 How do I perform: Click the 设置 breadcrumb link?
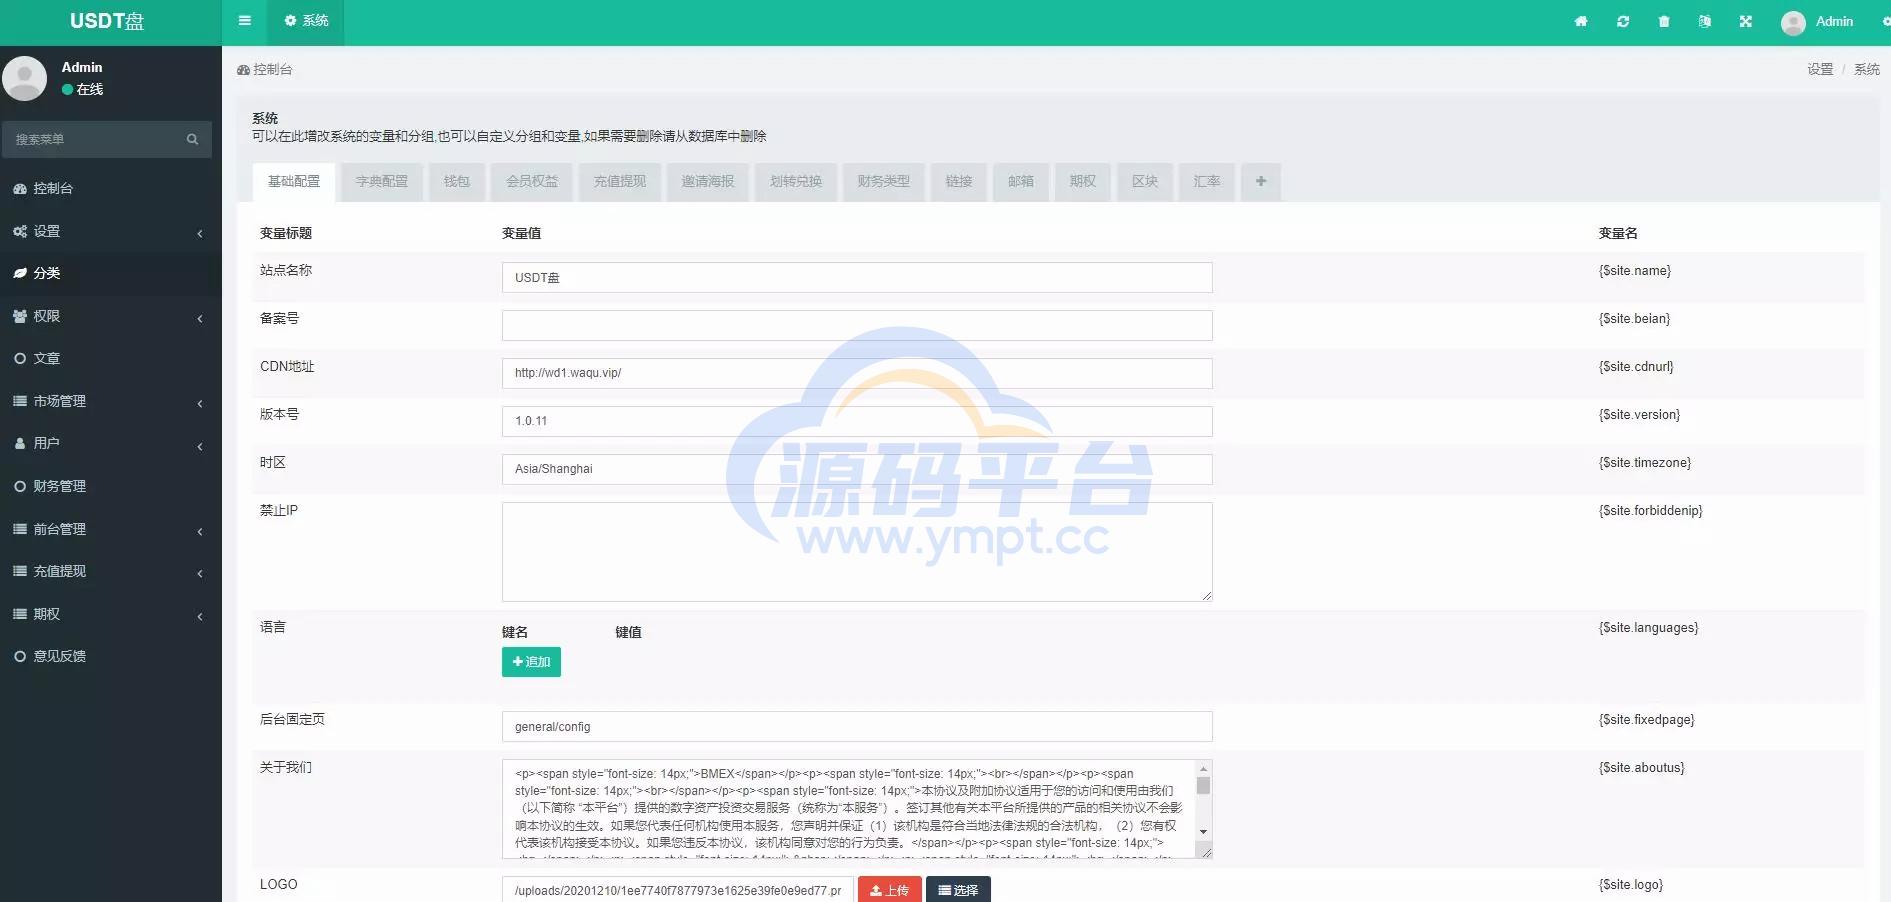coord(1820,69)
